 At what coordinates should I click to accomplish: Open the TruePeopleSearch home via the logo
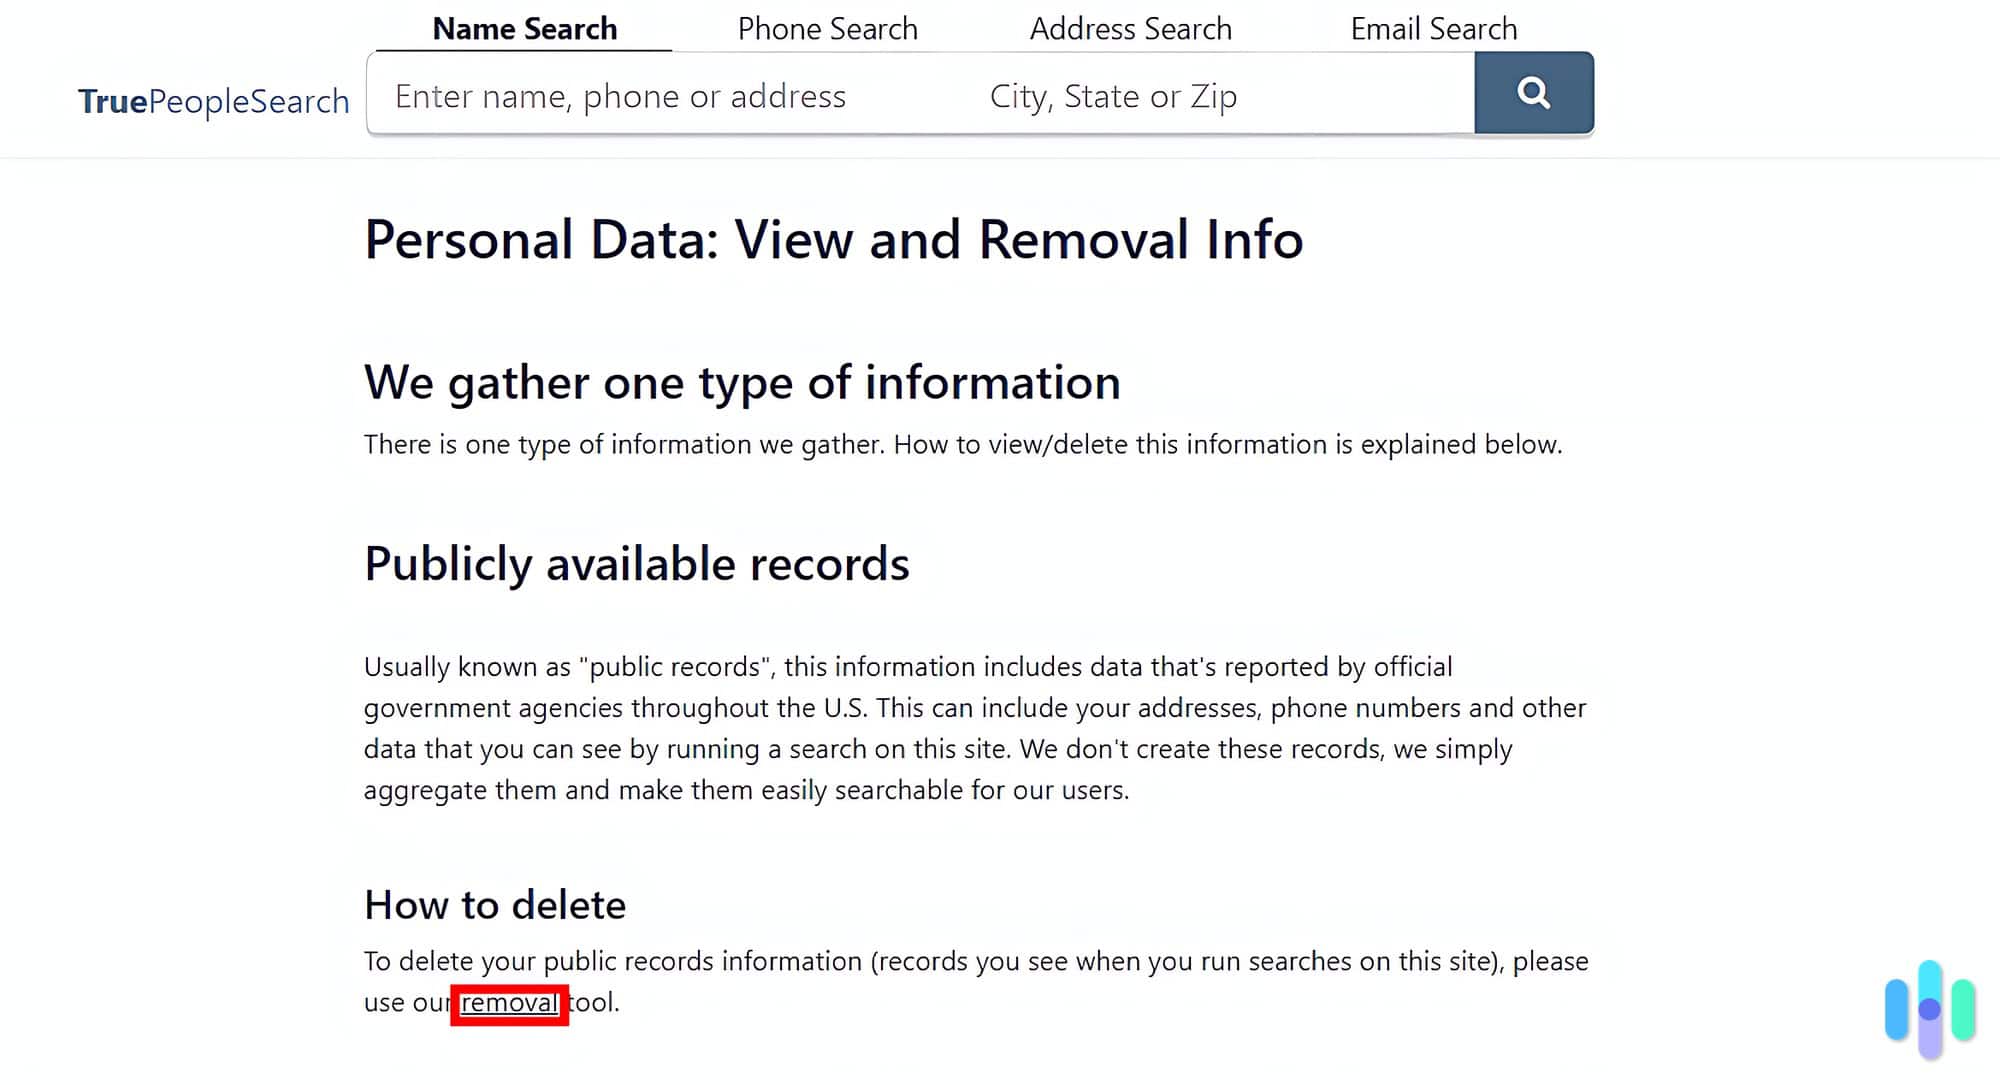213,99
